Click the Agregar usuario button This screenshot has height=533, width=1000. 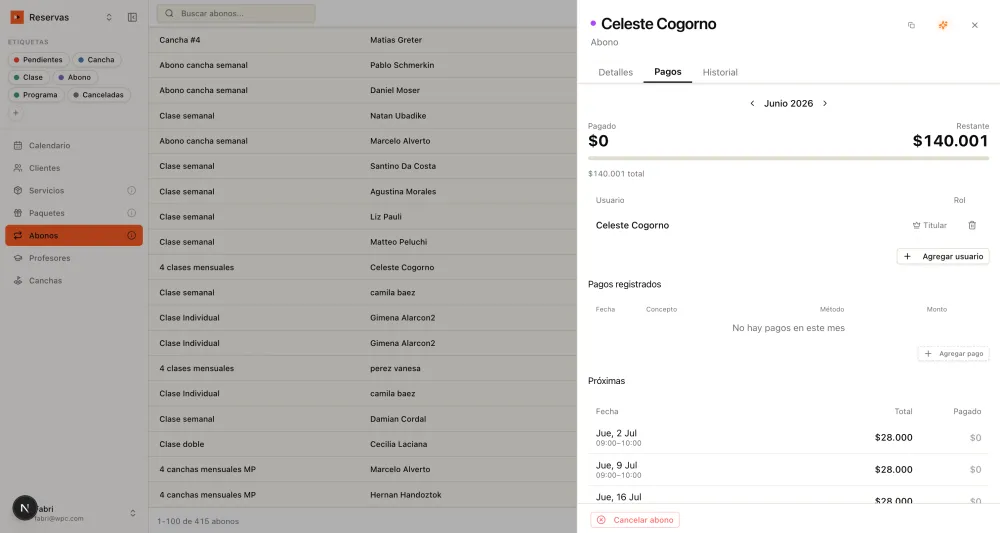pyautogui.click(x=943, y=256)
